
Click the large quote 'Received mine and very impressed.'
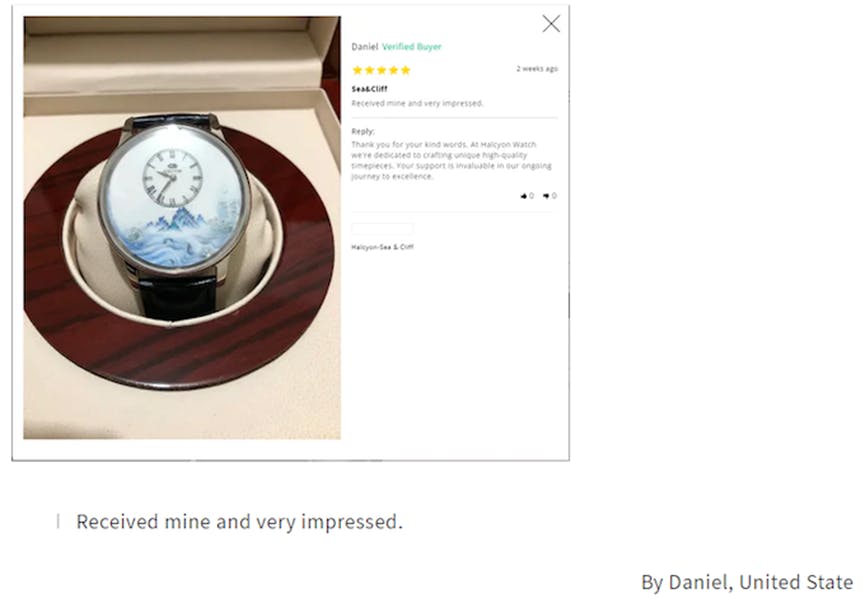click(x=239, y=522)
